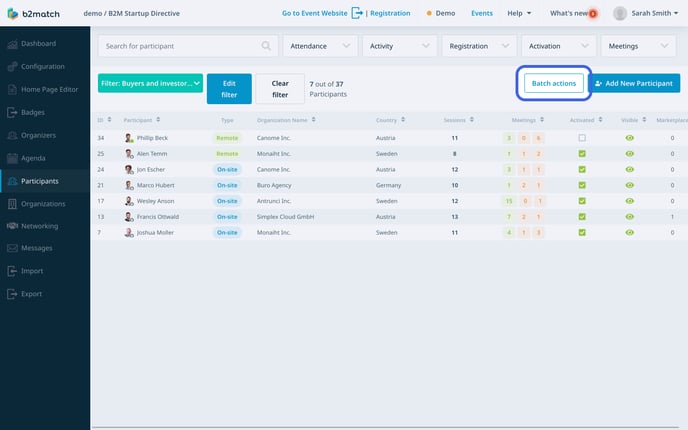Click Sarah Smith's profile avatar
This screenshot has height=430, width=688.
pos(620,13)
